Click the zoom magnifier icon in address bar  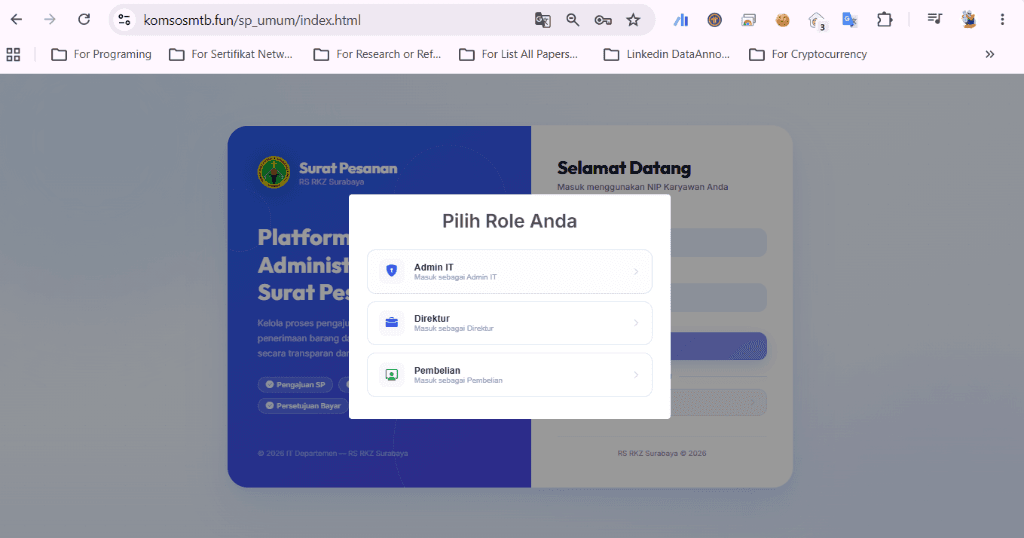pyautogui.click(x=573, y=20)
